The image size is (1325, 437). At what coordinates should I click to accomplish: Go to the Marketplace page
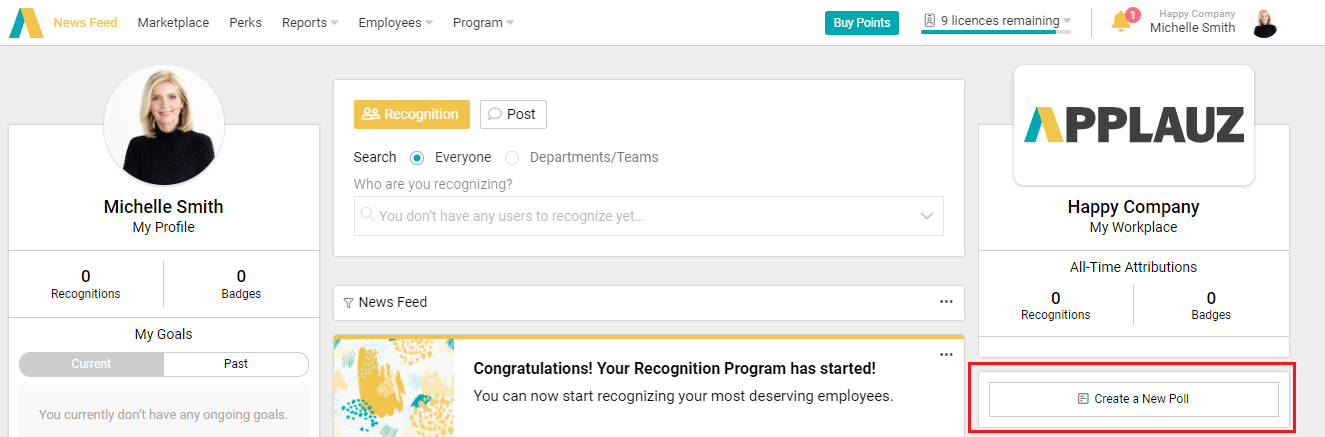pos(173,22)
